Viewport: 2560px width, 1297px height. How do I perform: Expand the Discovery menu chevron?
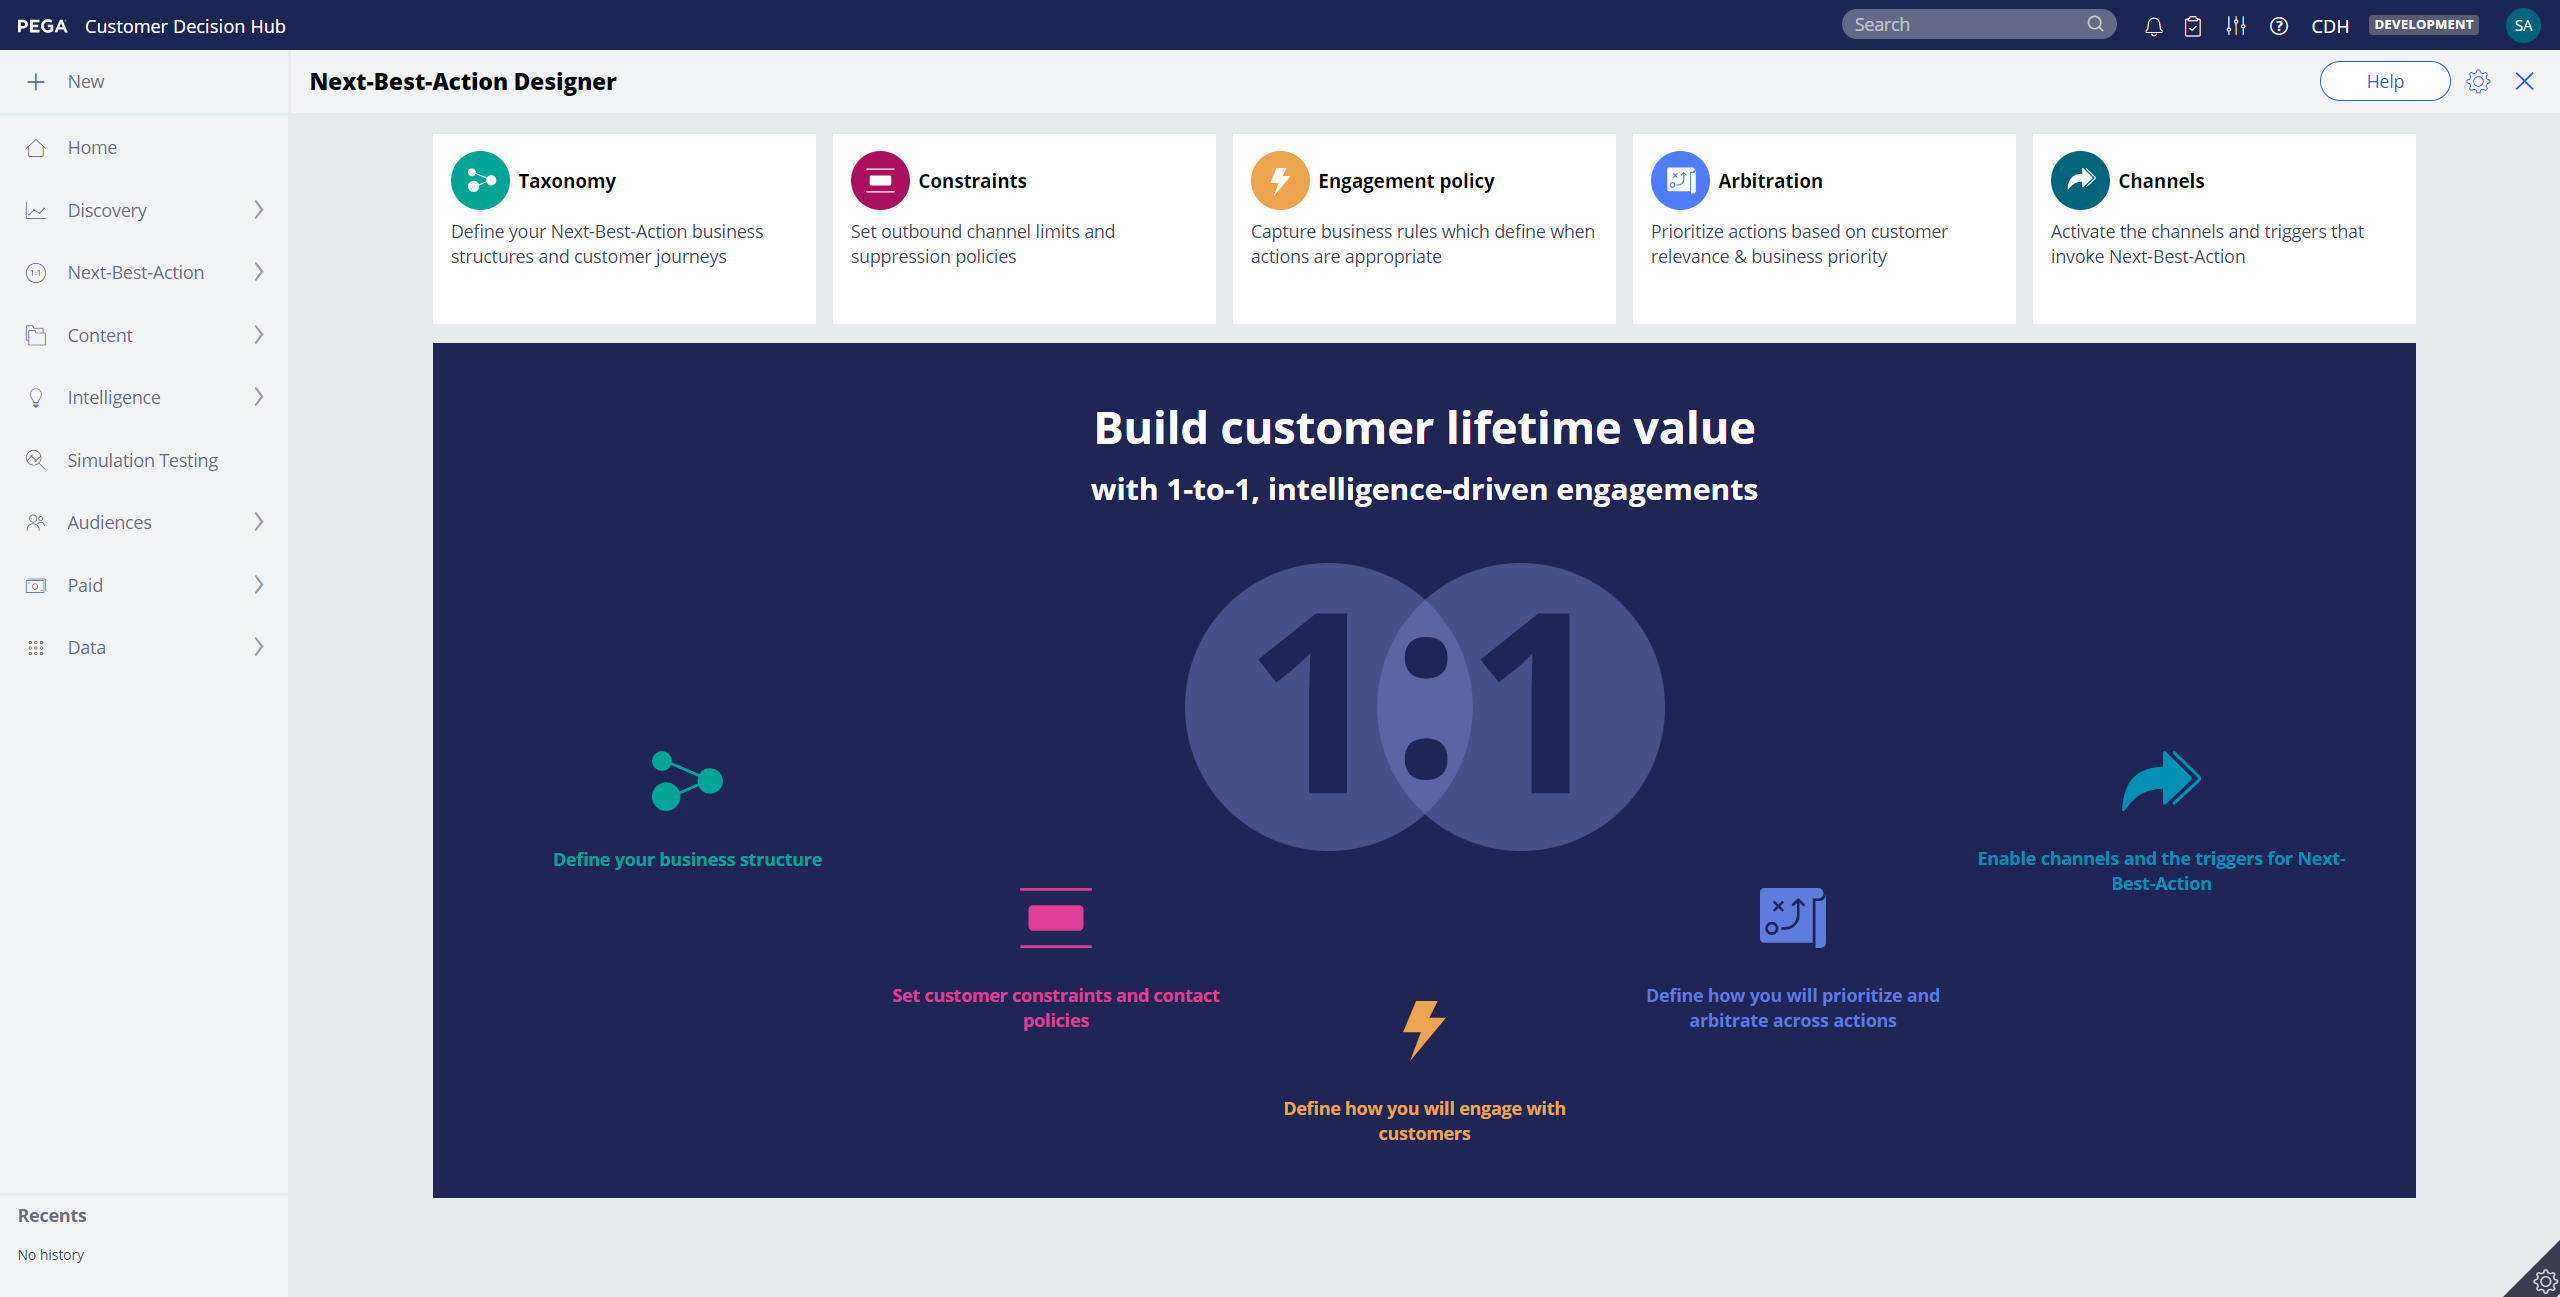point(259,210)
